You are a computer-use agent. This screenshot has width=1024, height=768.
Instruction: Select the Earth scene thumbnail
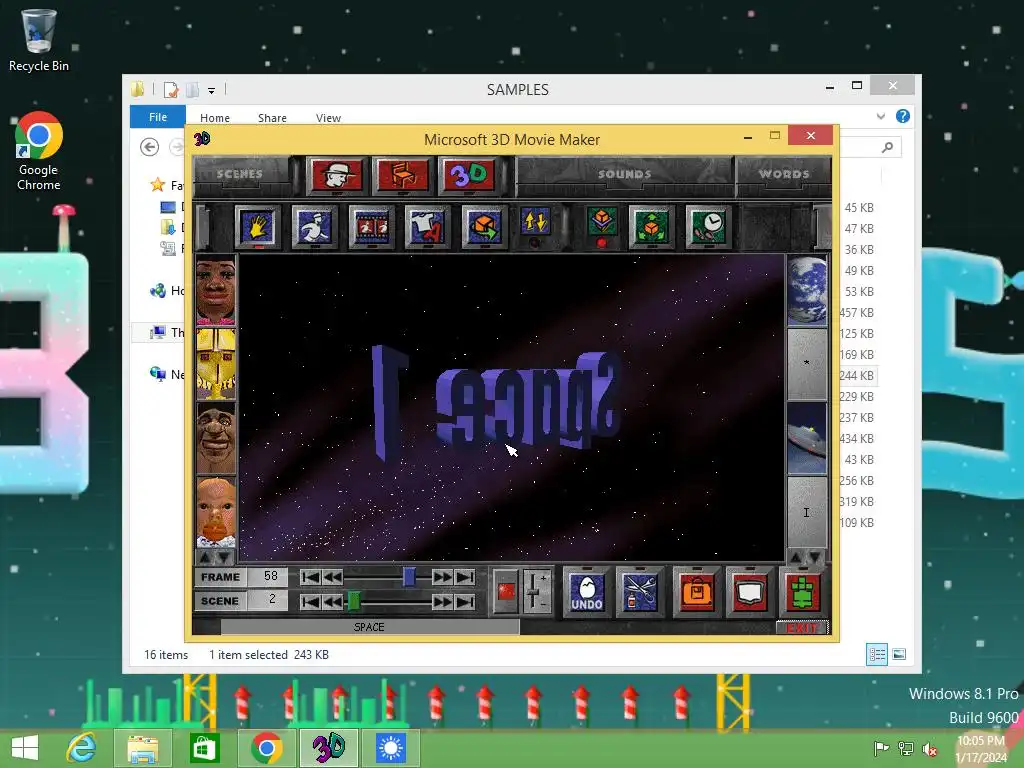[x=807, y=290]
